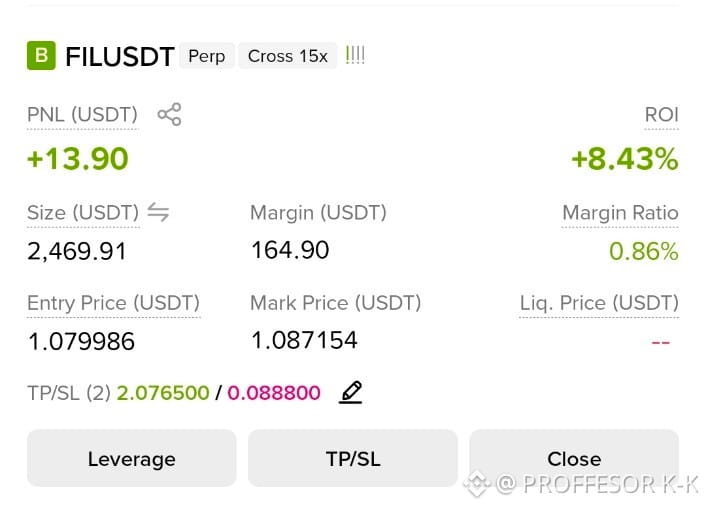Tap the Liq. Price (USDT) label

click(599, 303)
